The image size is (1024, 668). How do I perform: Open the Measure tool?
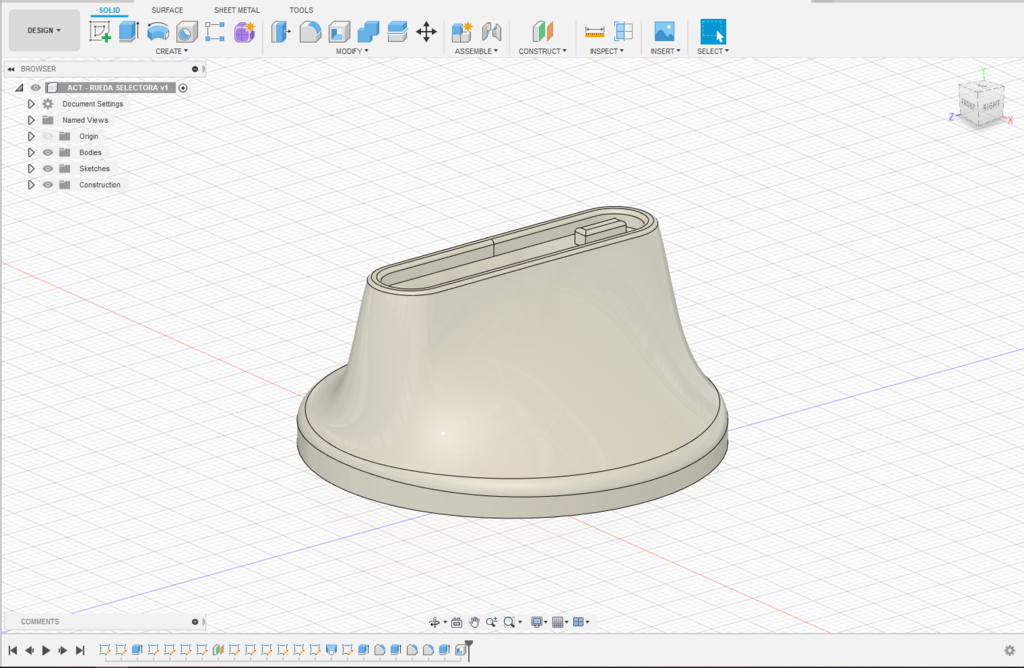pyautogui.click(x=595, y=32)
